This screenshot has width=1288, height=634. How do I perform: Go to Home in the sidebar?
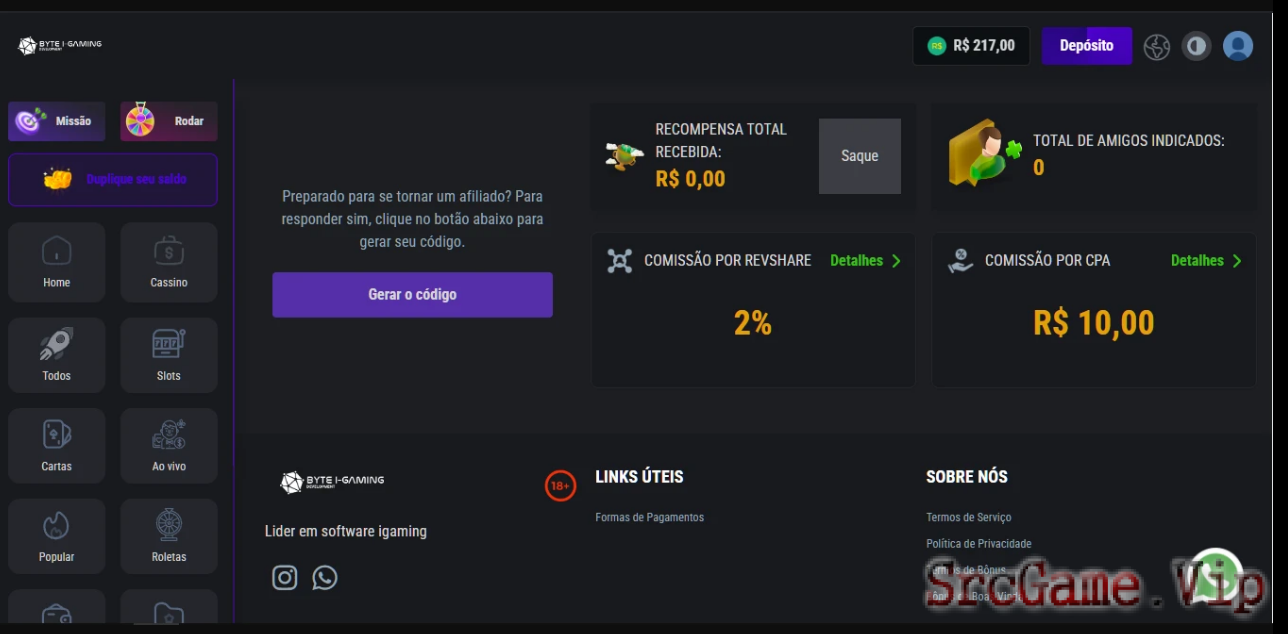(57, 262)
